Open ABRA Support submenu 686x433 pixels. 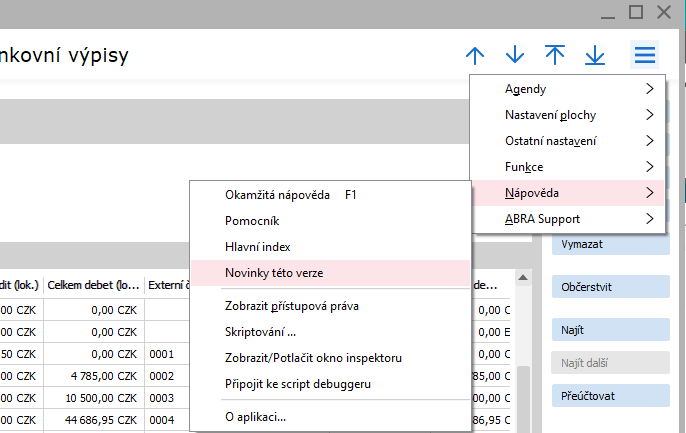567,218
